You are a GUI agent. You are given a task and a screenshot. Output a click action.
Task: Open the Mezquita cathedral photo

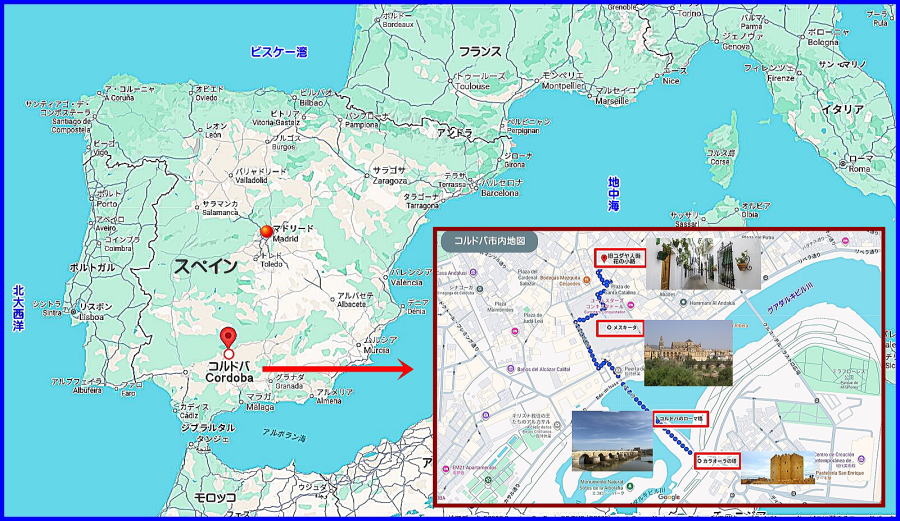688,353
